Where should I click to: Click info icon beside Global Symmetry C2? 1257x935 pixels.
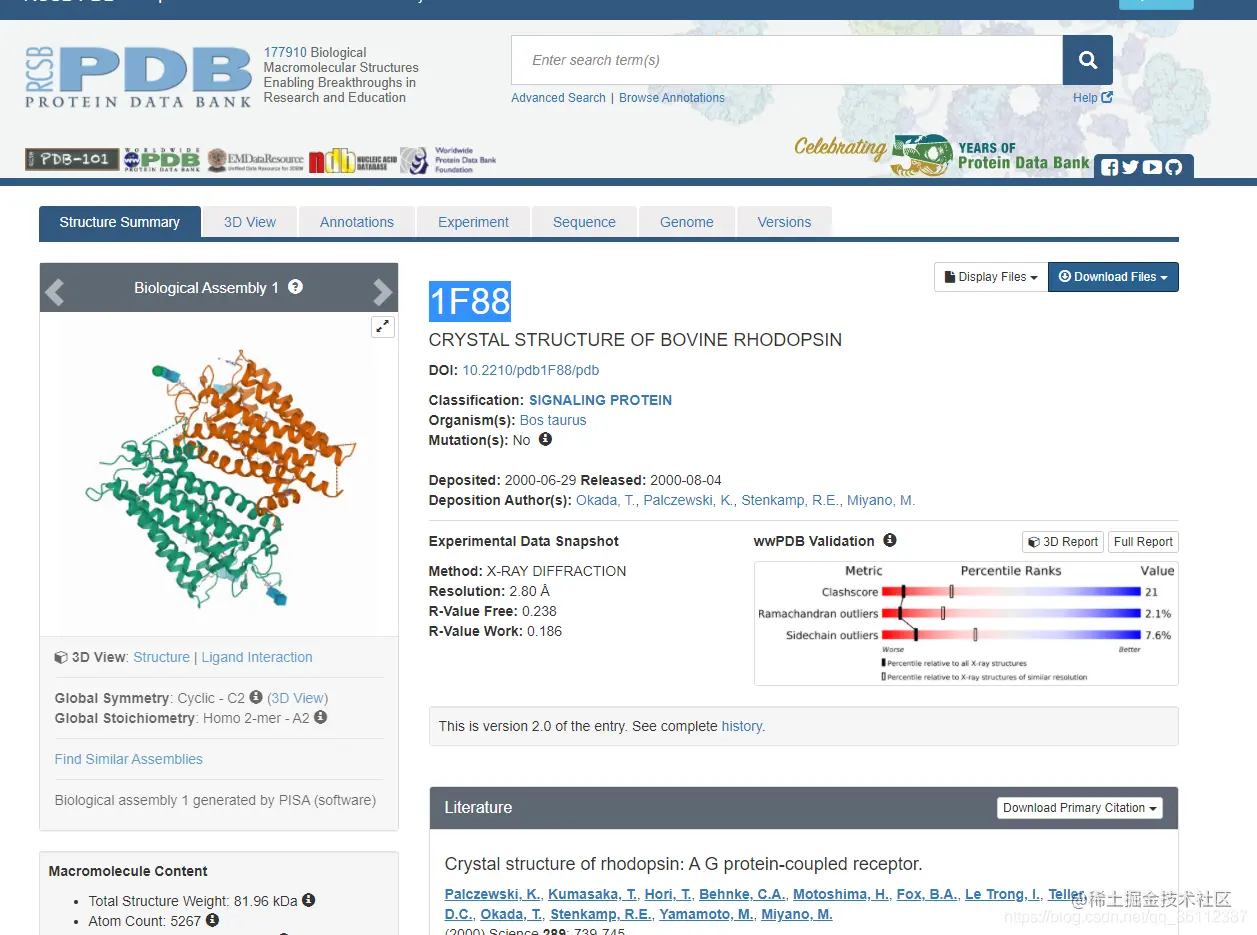point(256,697)
